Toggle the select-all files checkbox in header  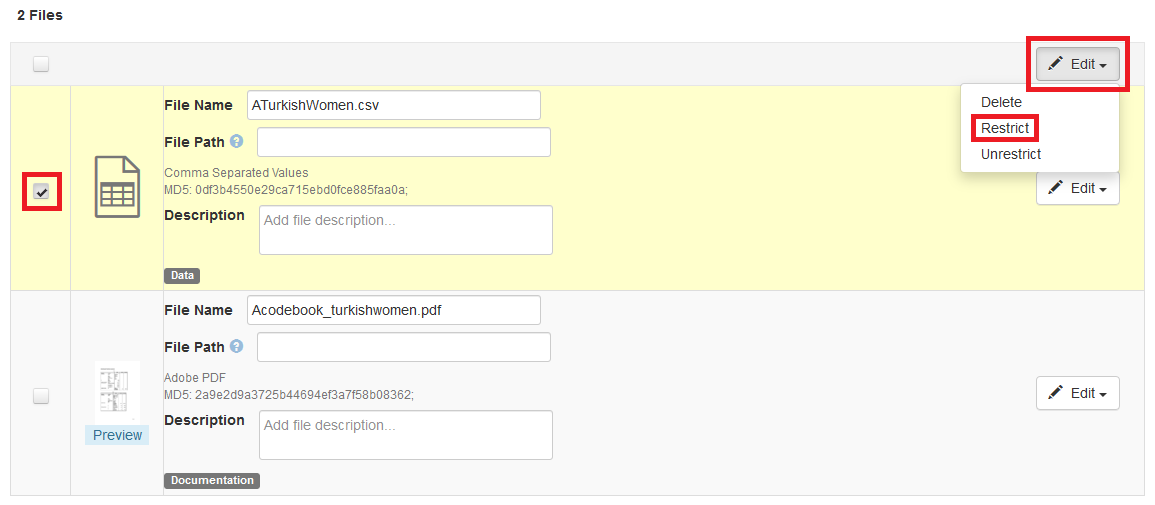(41, 64)
